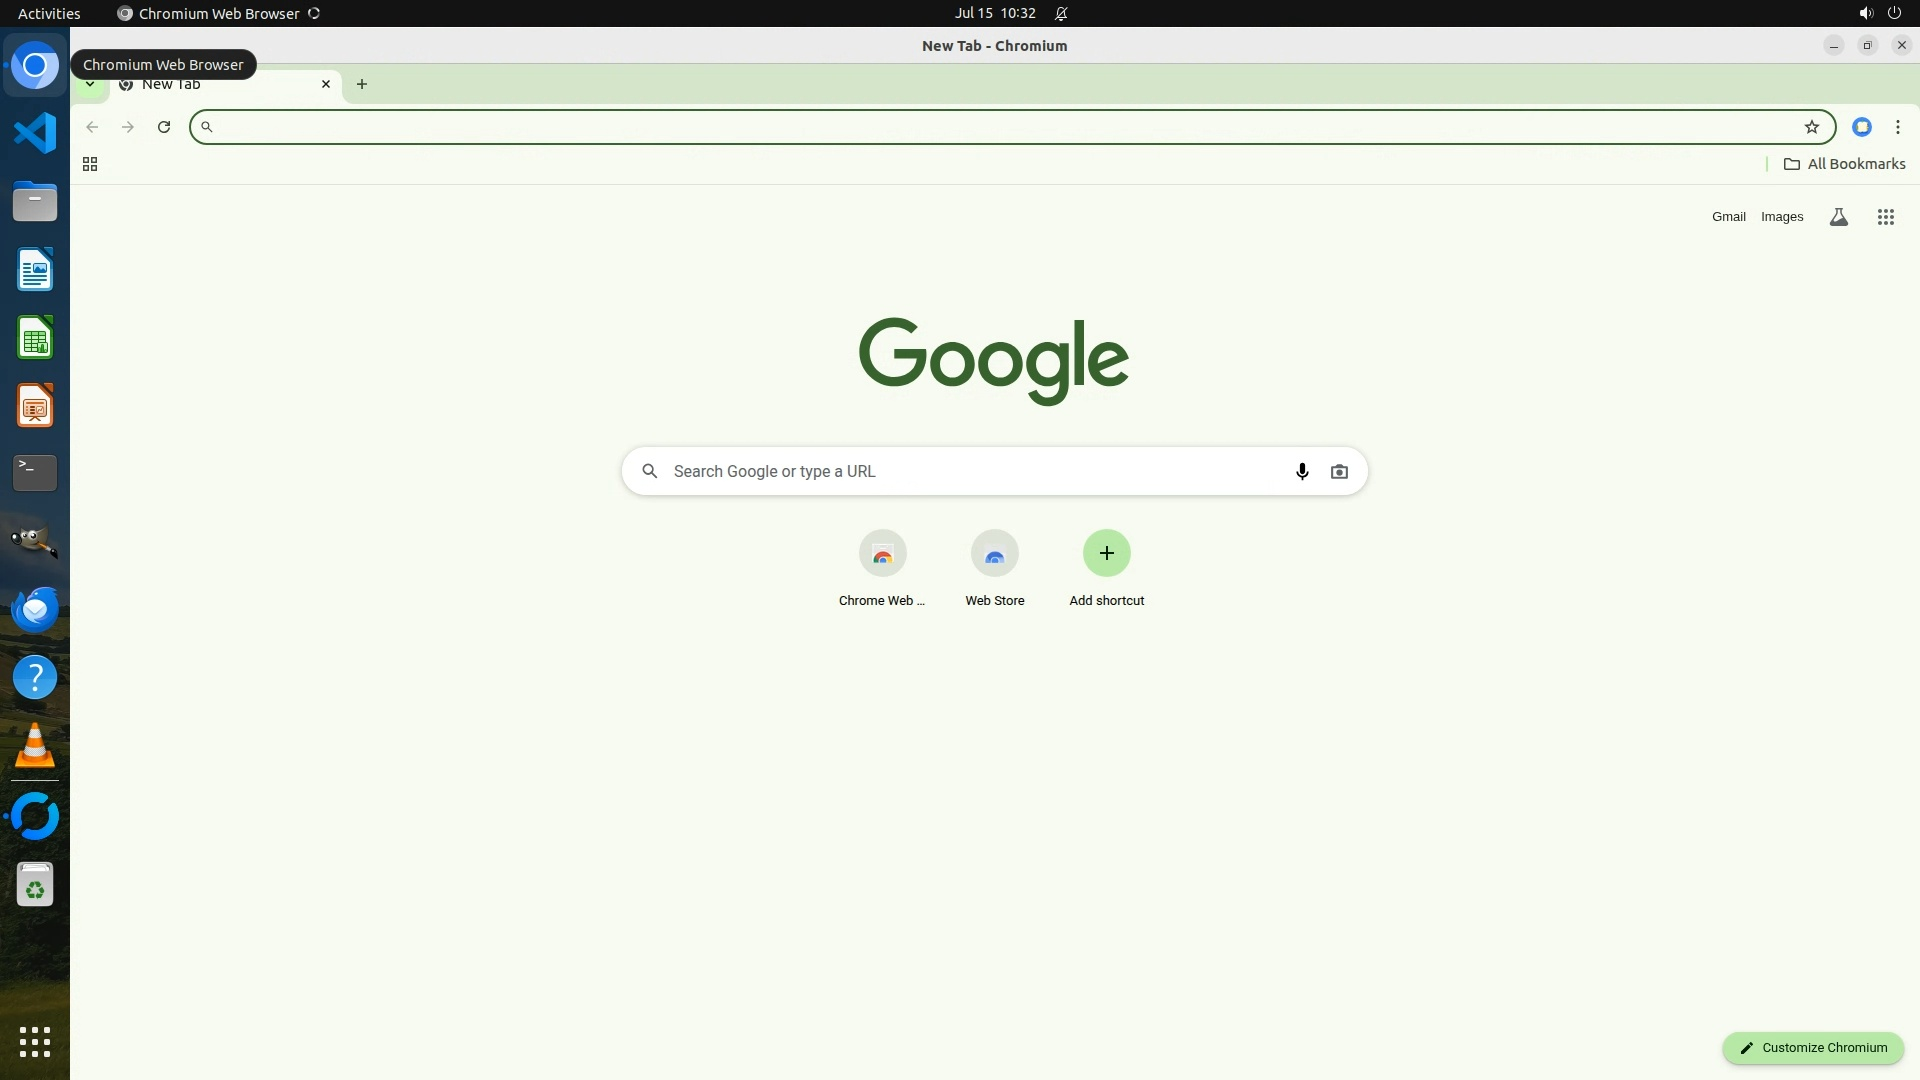Open a new tab with plus button
This screenshot has width=1920, height=1080.
pyautogui.click(x=362, y=84)
